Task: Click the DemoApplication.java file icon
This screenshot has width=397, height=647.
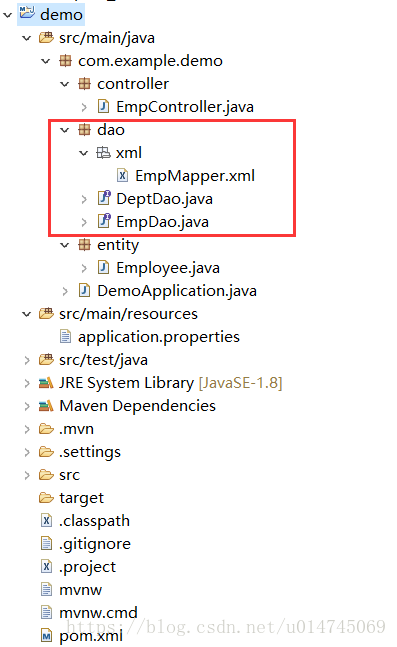Action: [84, 290]
